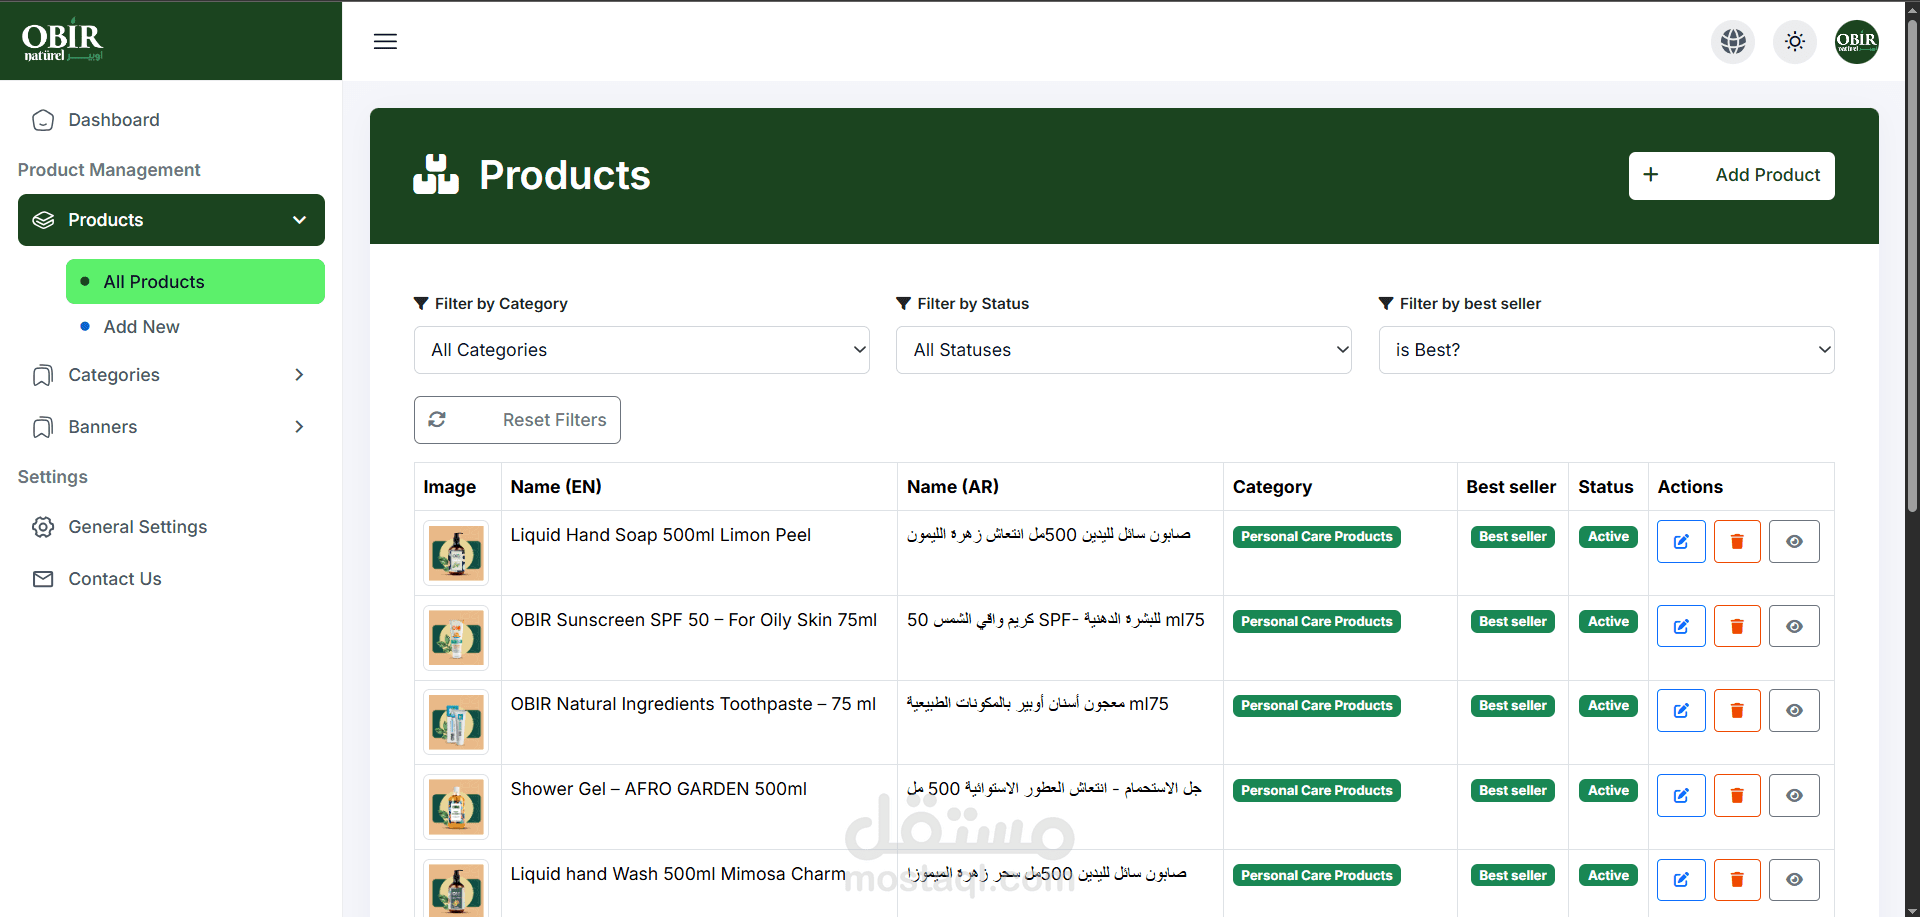View the Shower Gel AFRO GARDEN product
The image size is (1920, 917).
point(1794,795)
